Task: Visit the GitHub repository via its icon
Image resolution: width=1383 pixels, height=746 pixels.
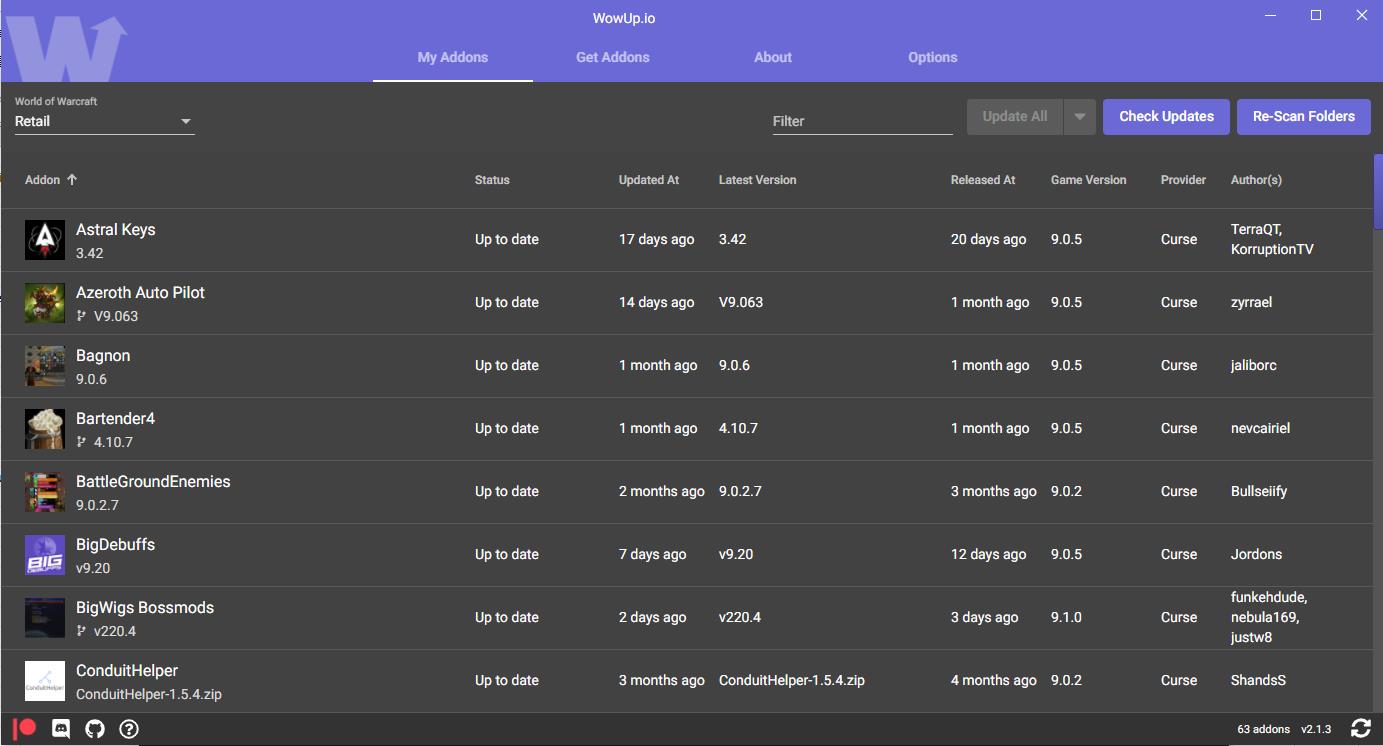Action: 94,729
